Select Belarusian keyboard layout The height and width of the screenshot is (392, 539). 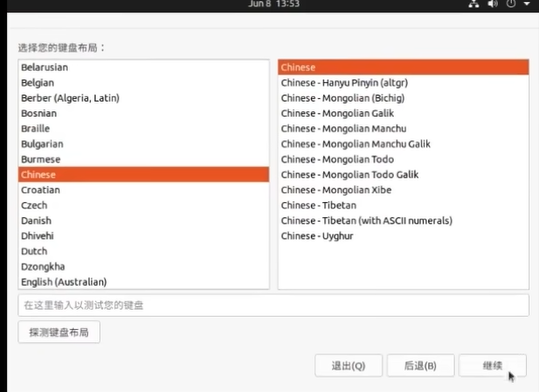coord(144,67)
